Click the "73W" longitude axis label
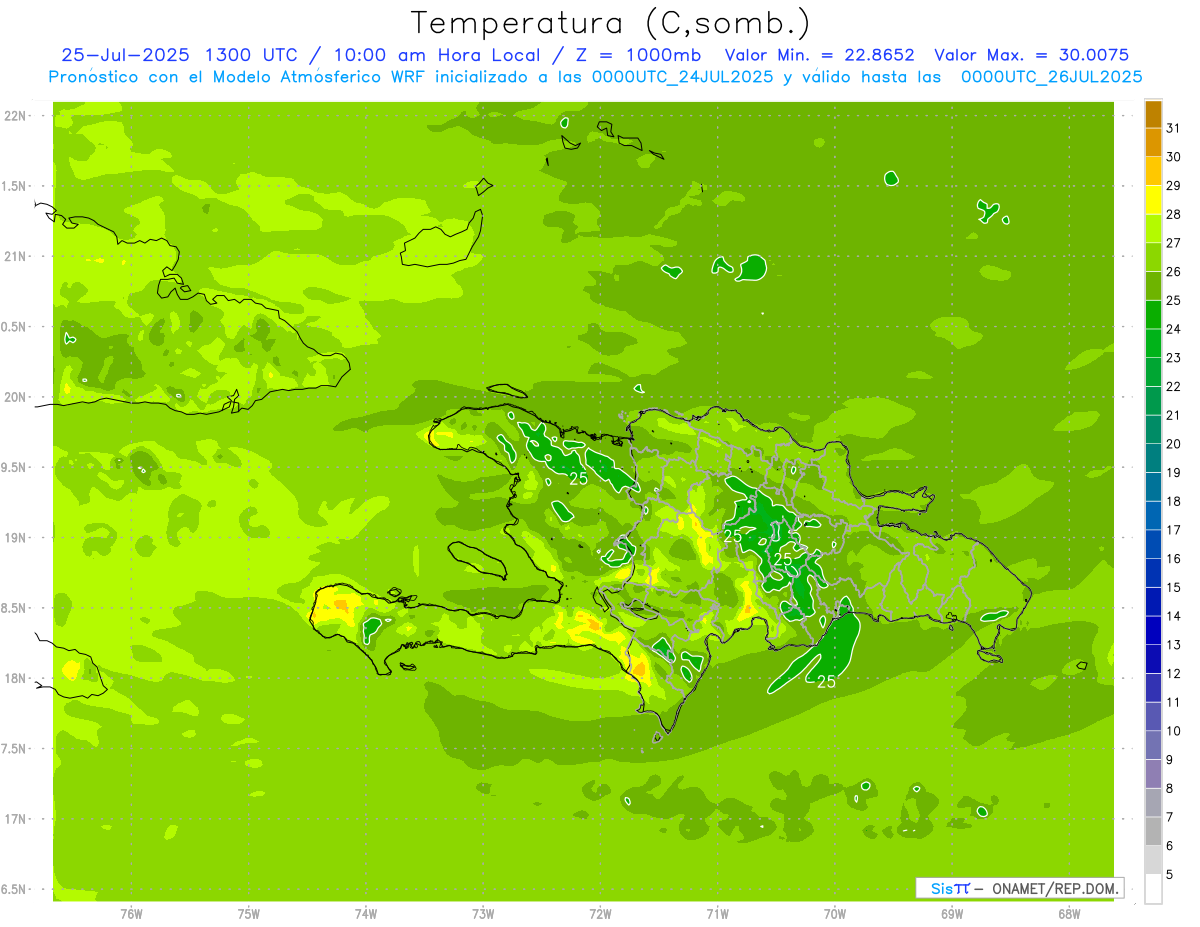 click(x=483, y=914)
